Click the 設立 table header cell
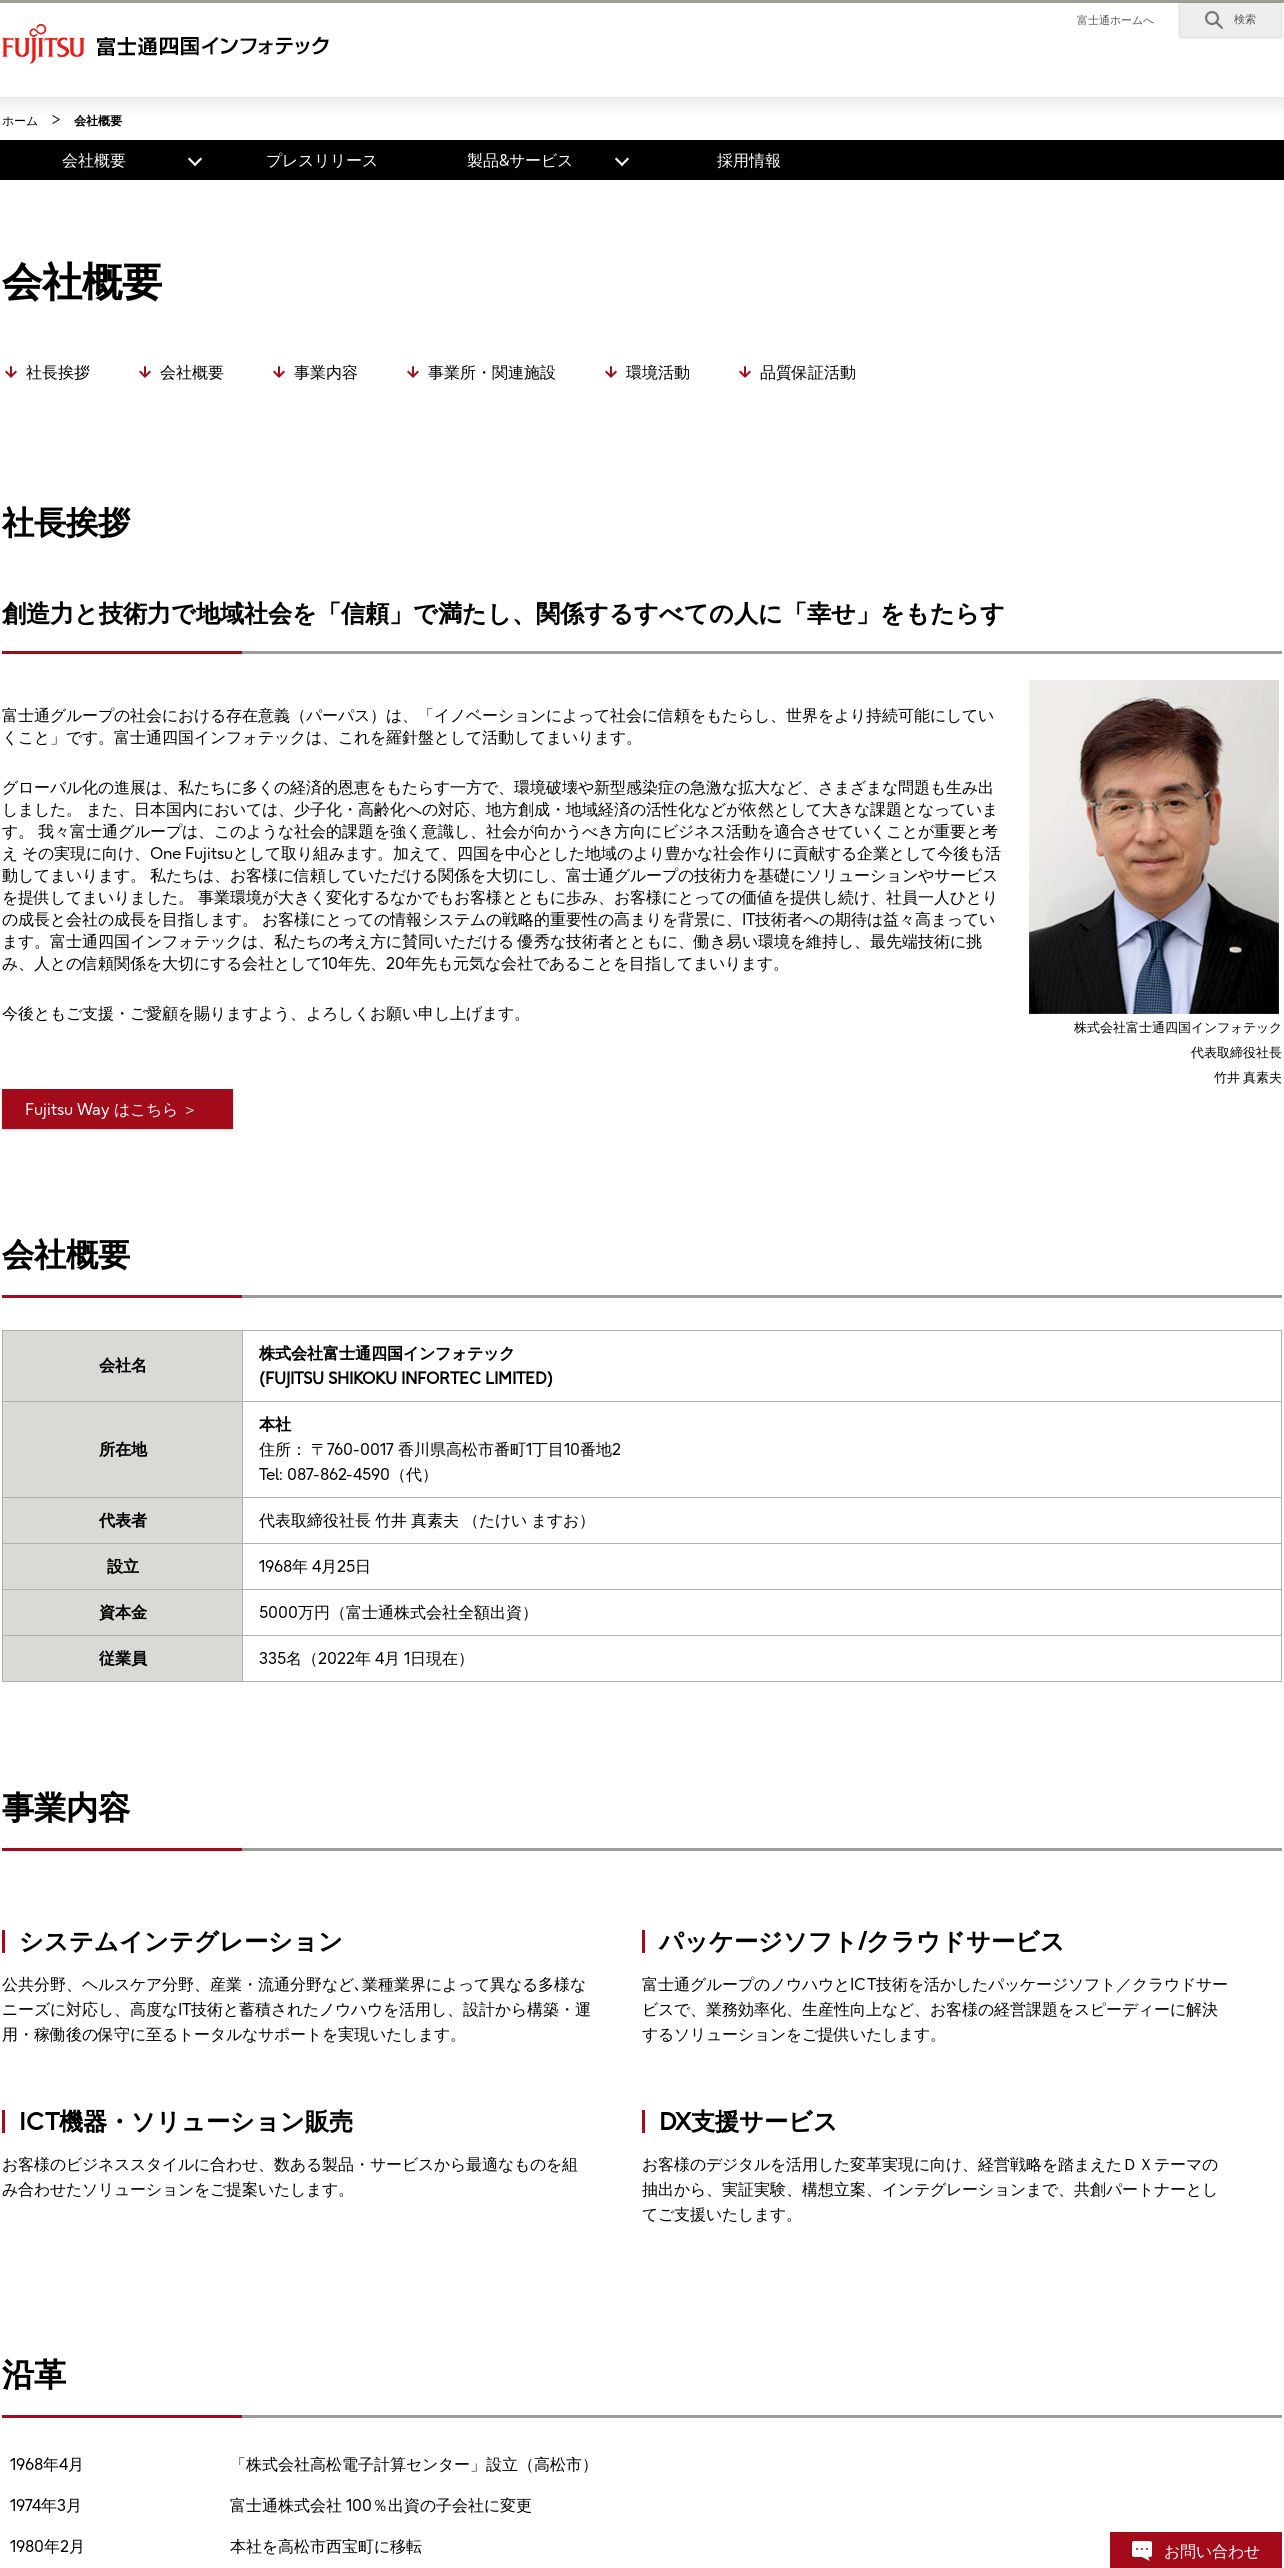1284x2568 pixels. pyautogui.click(x=122, y=1566)
